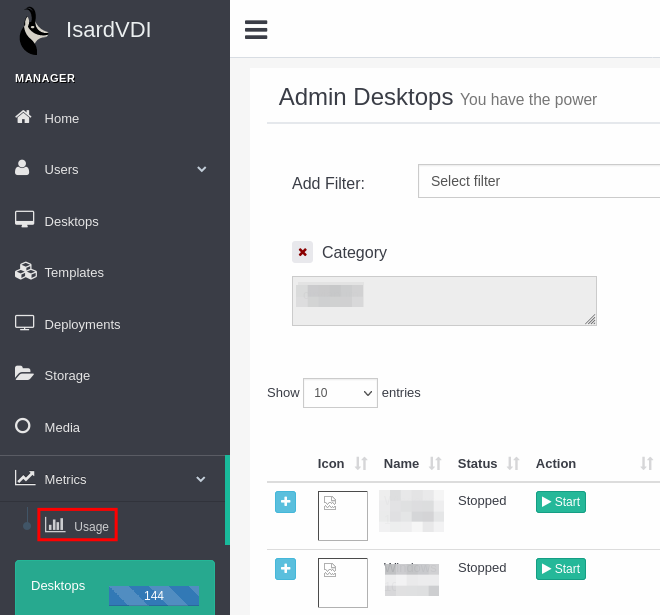
Task: Collapse the Metrics submenu chevron
Action: pos(201,479)
